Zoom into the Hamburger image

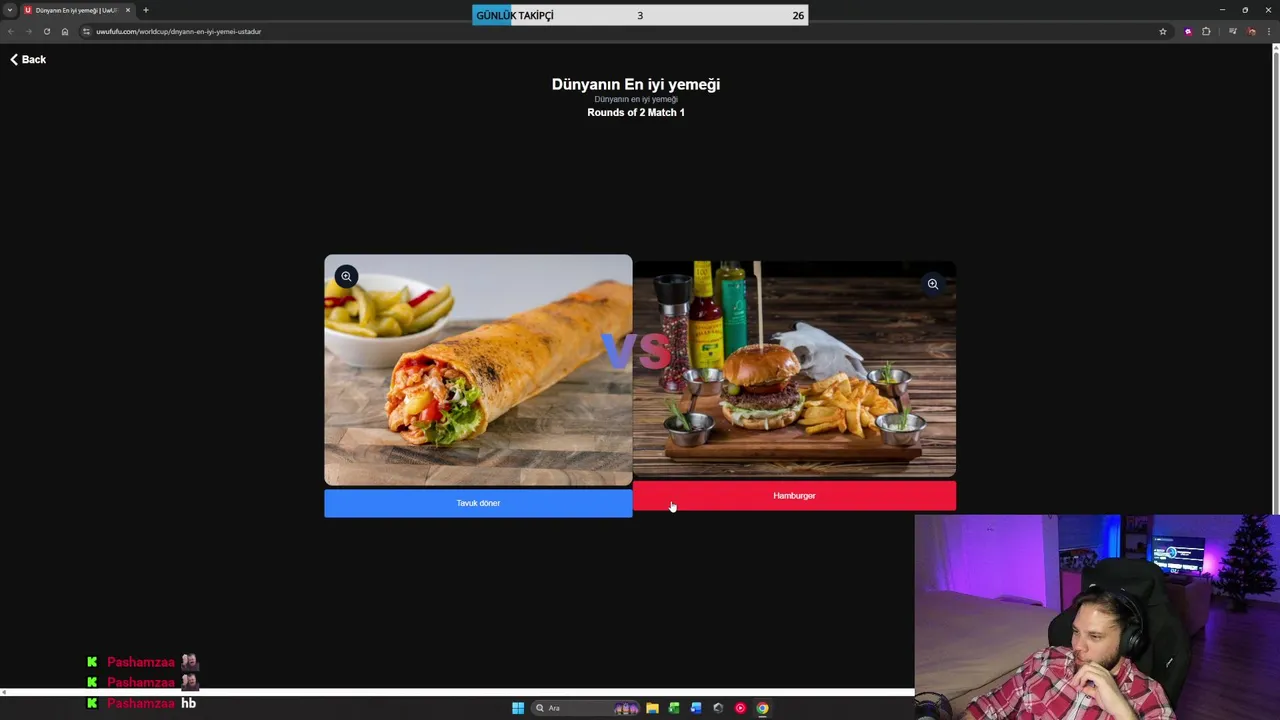(x=932, y=284)
